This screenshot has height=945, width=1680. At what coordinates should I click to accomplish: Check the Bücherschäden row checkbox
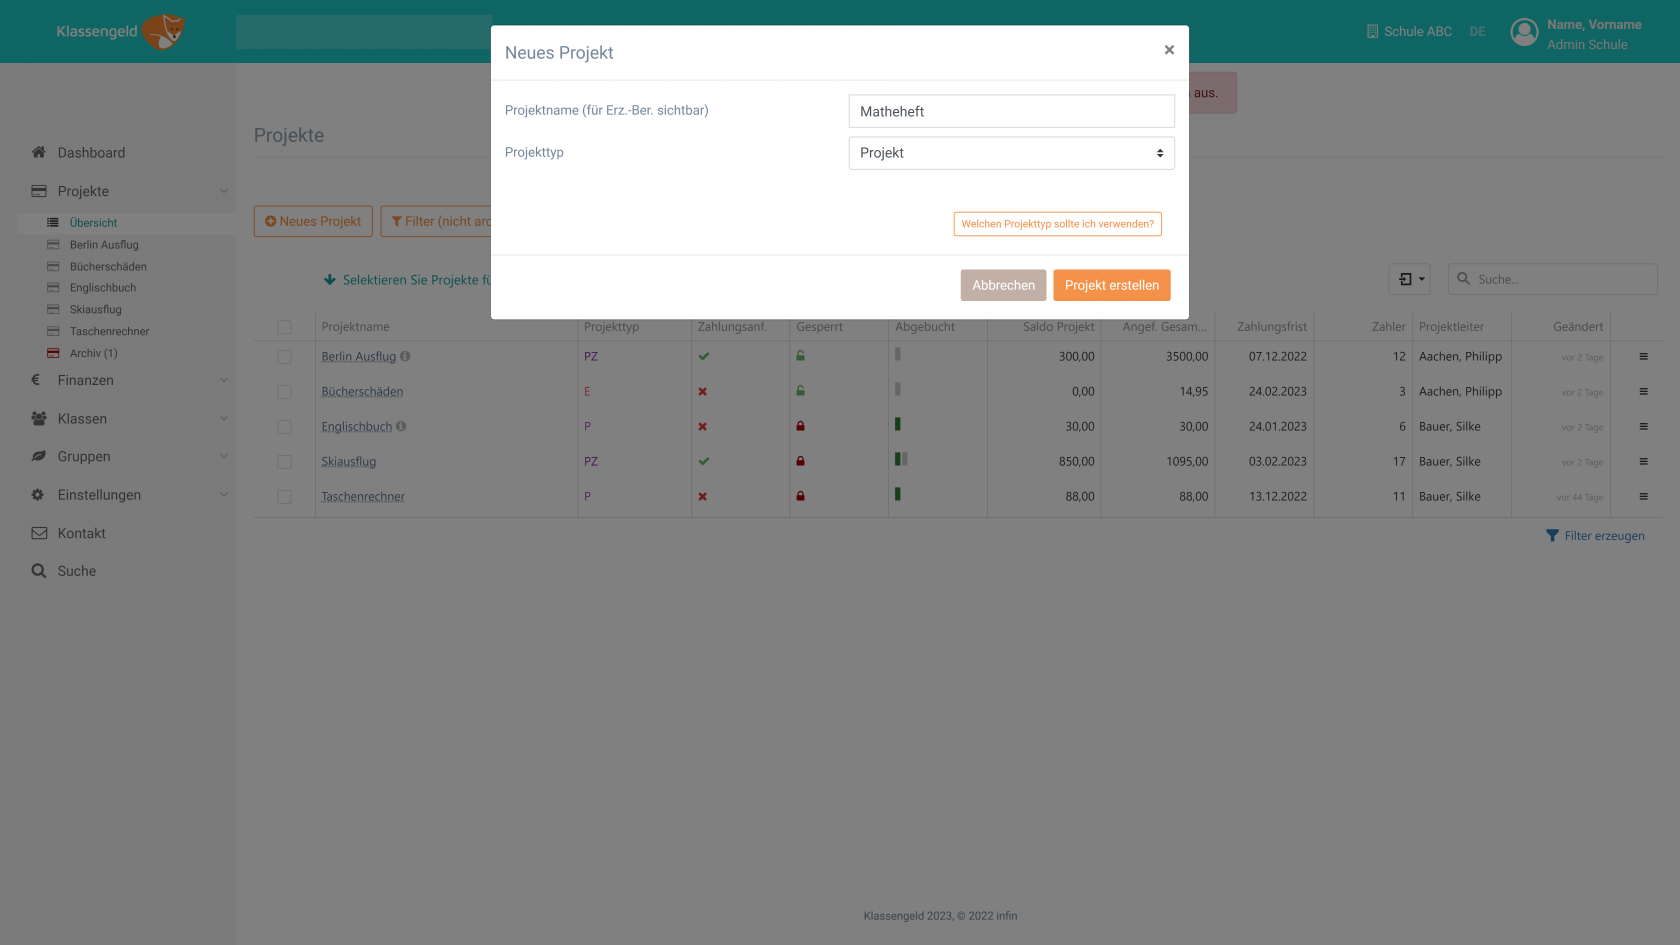pos(284,392)
